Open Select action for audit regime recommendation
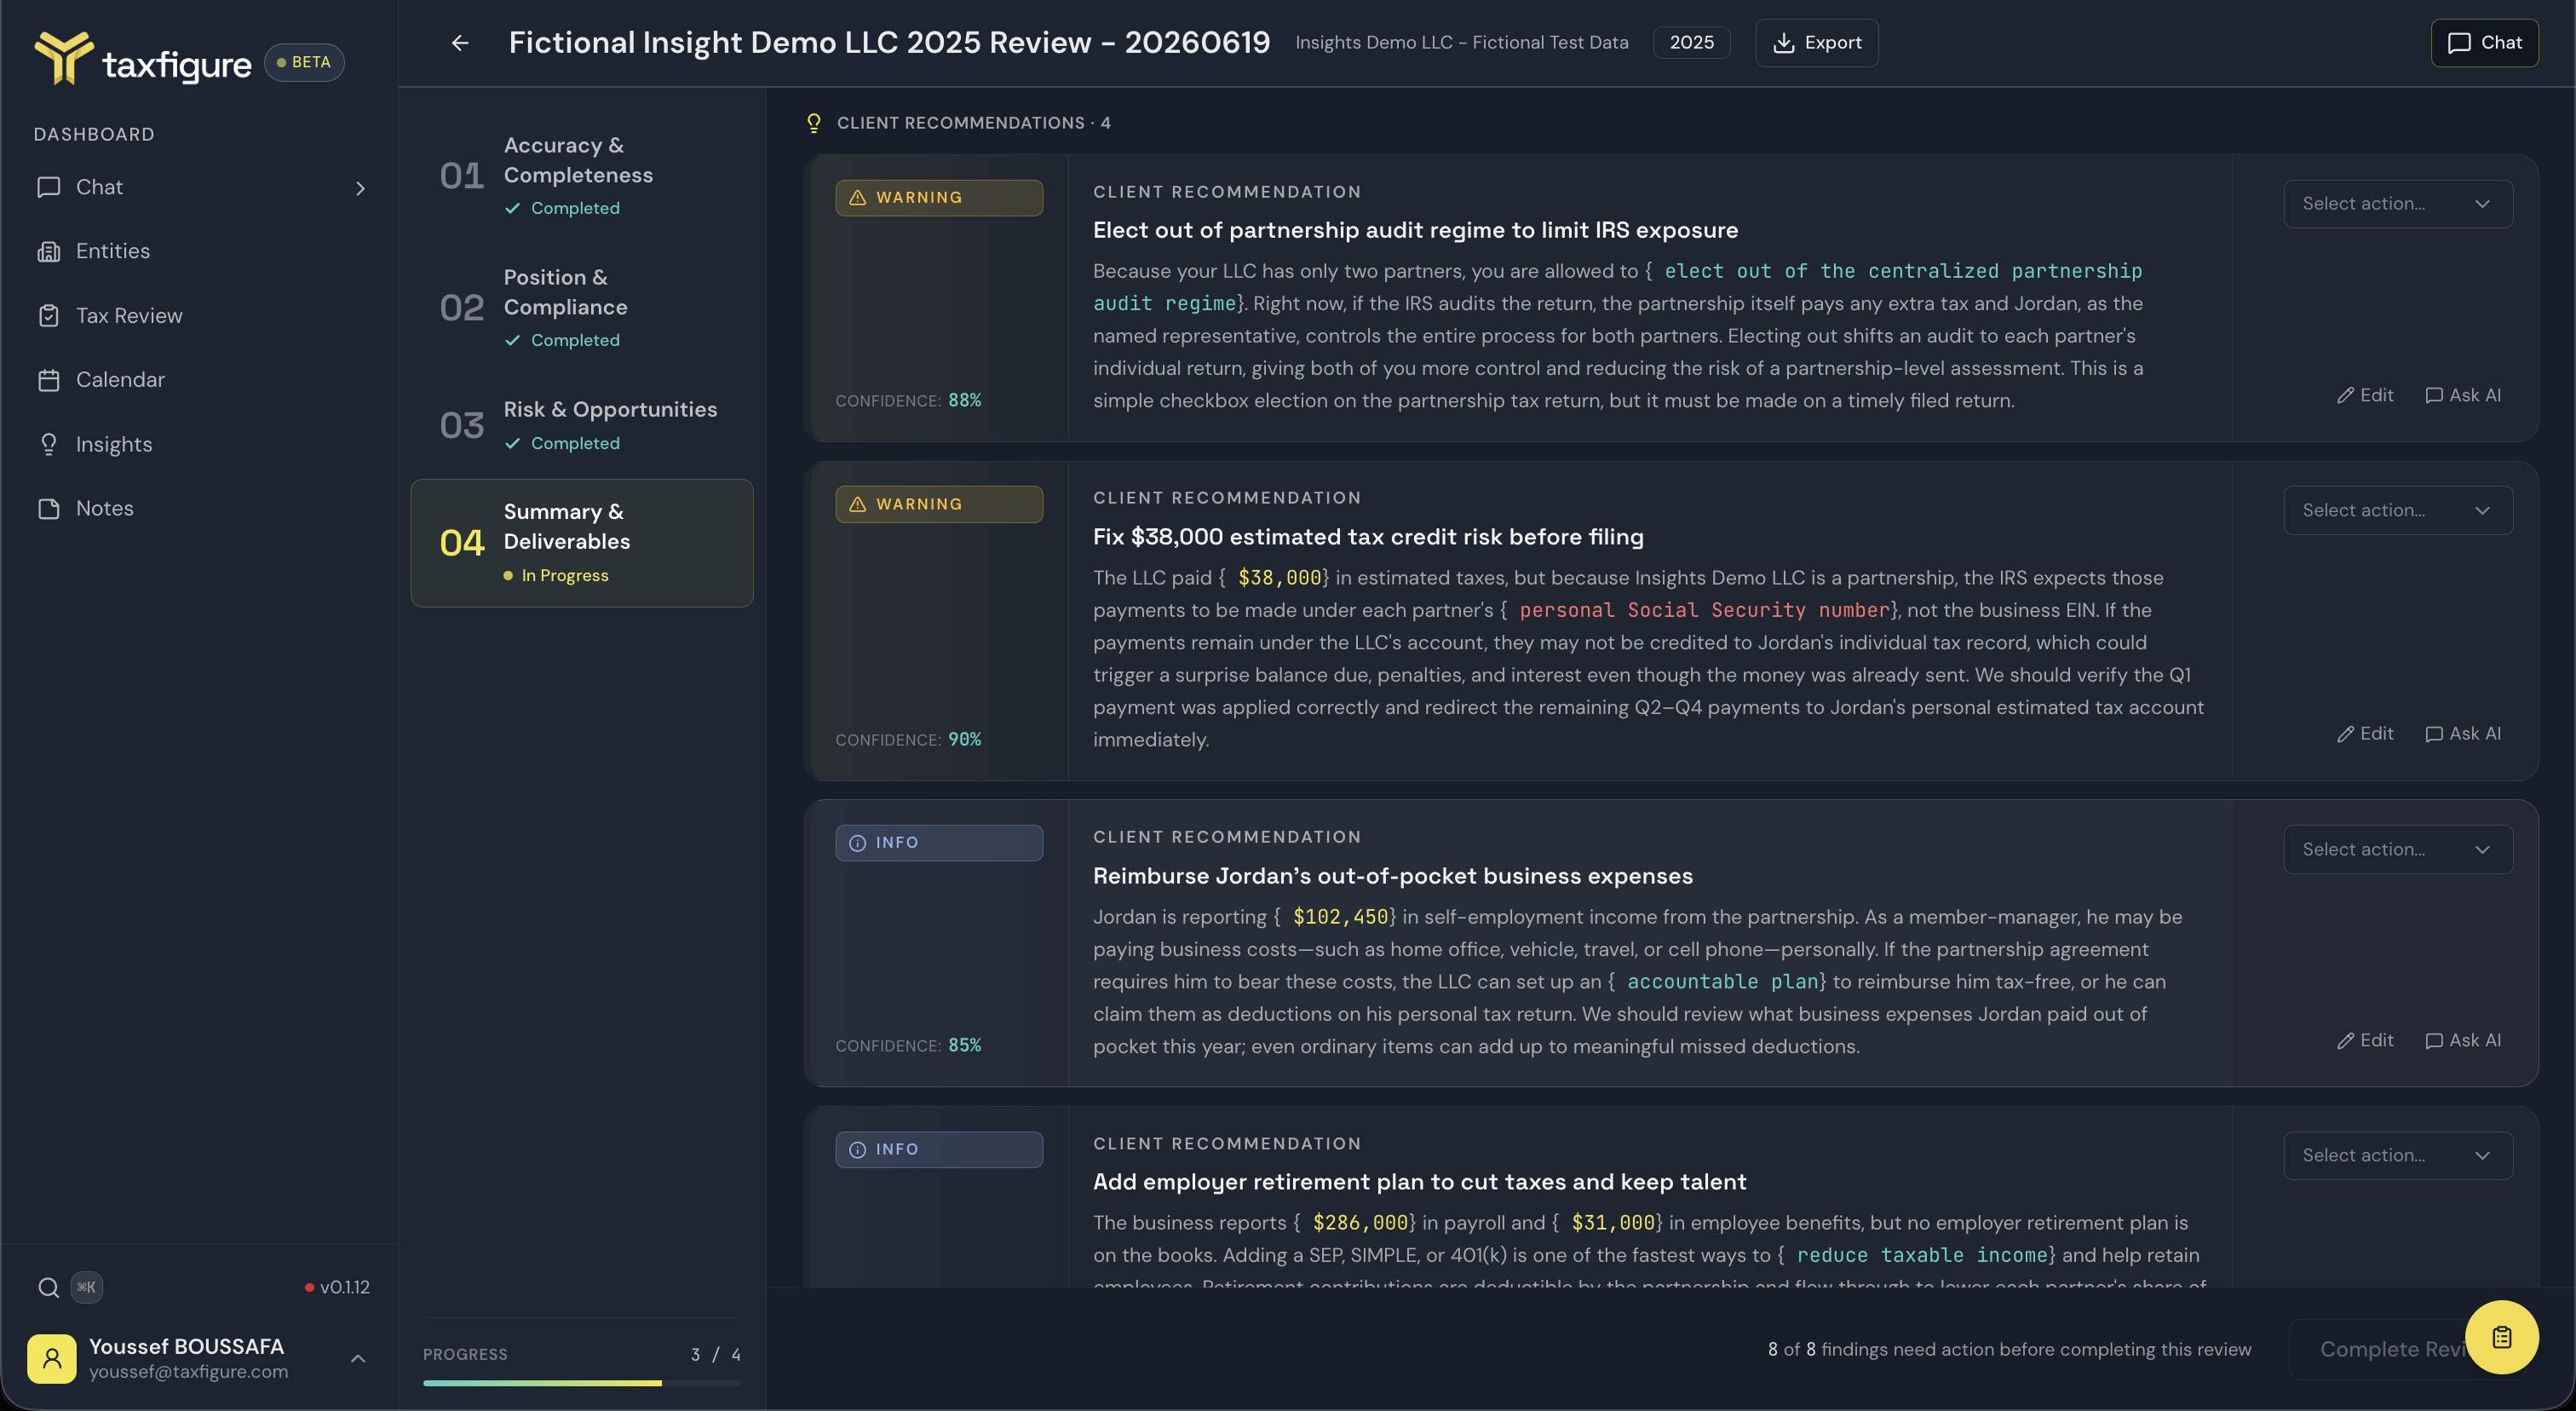This screenshot has height=1411, width=2576. coord(2398,204)
